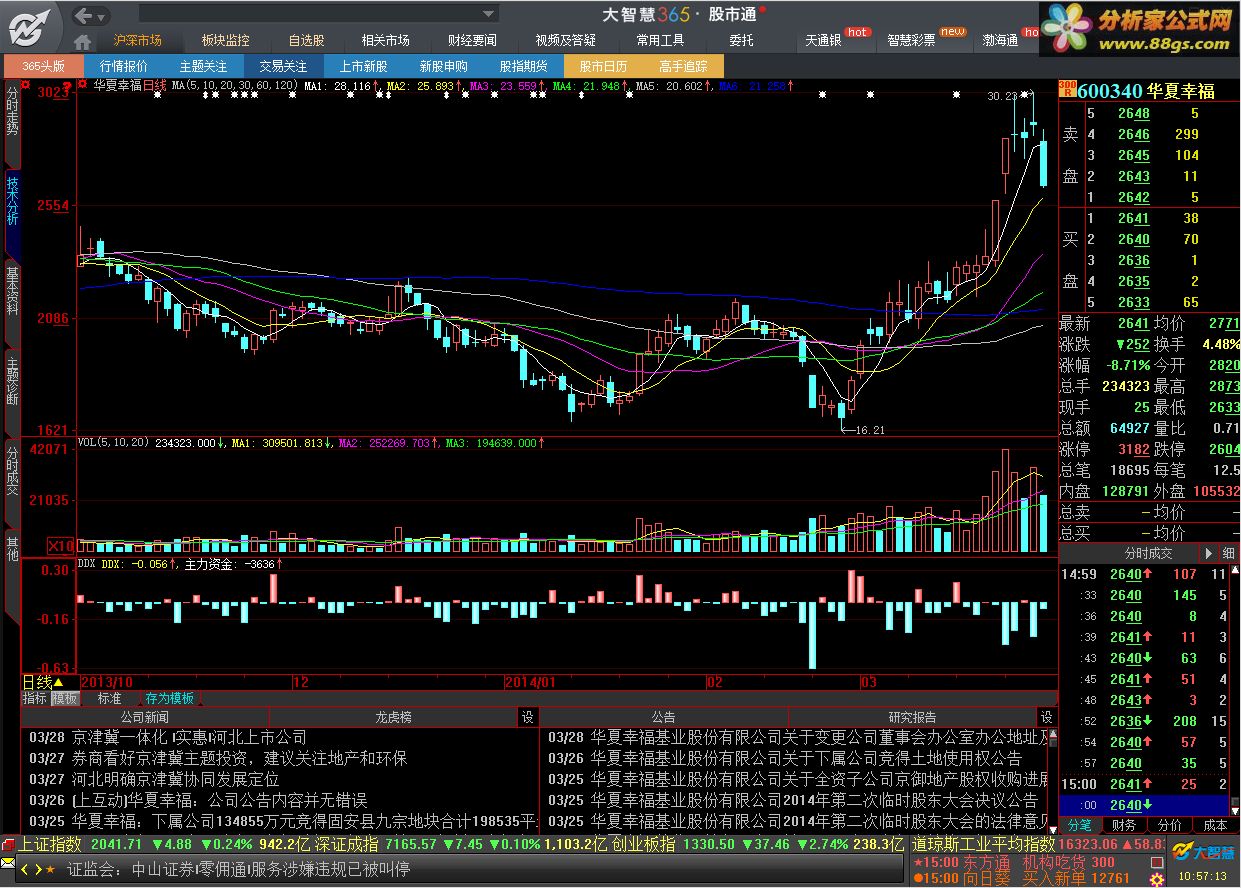Click stock title 600340 华夏幸福

[1146, 91]
